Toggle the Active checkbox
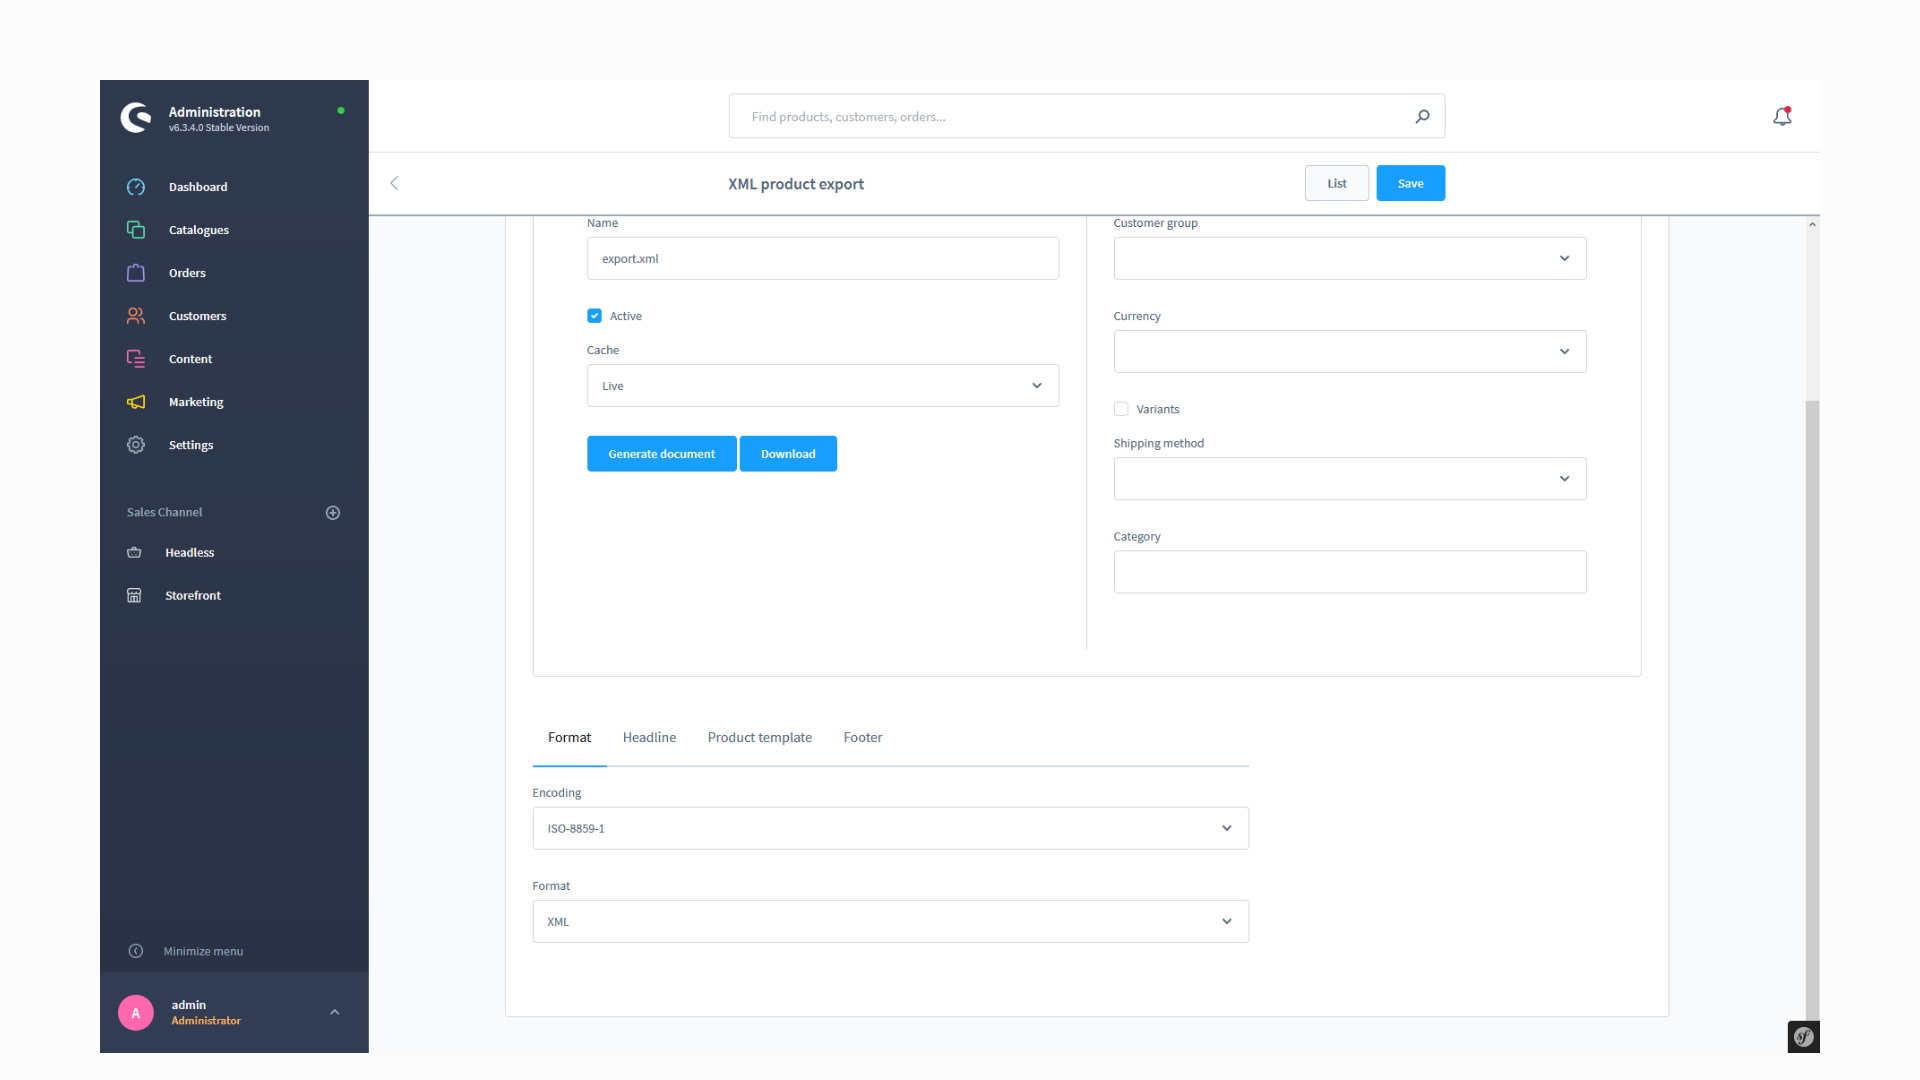1920x1080 pixels. click(595, 314)
